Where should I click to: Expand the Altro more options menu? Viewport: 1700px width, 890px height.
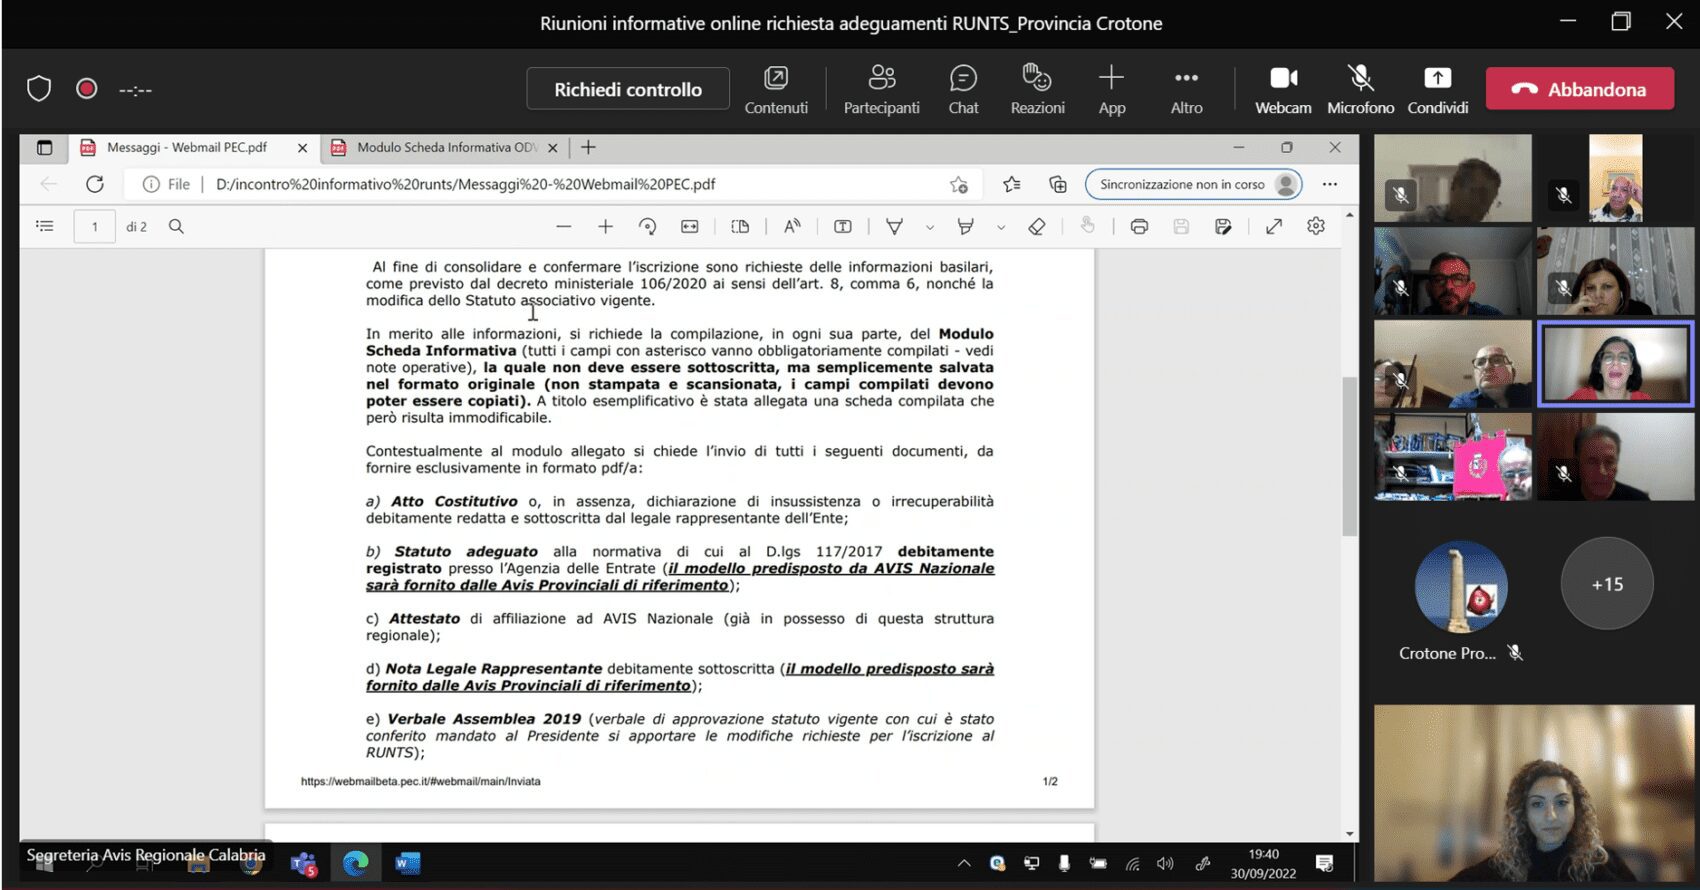tap(1186, 90)
